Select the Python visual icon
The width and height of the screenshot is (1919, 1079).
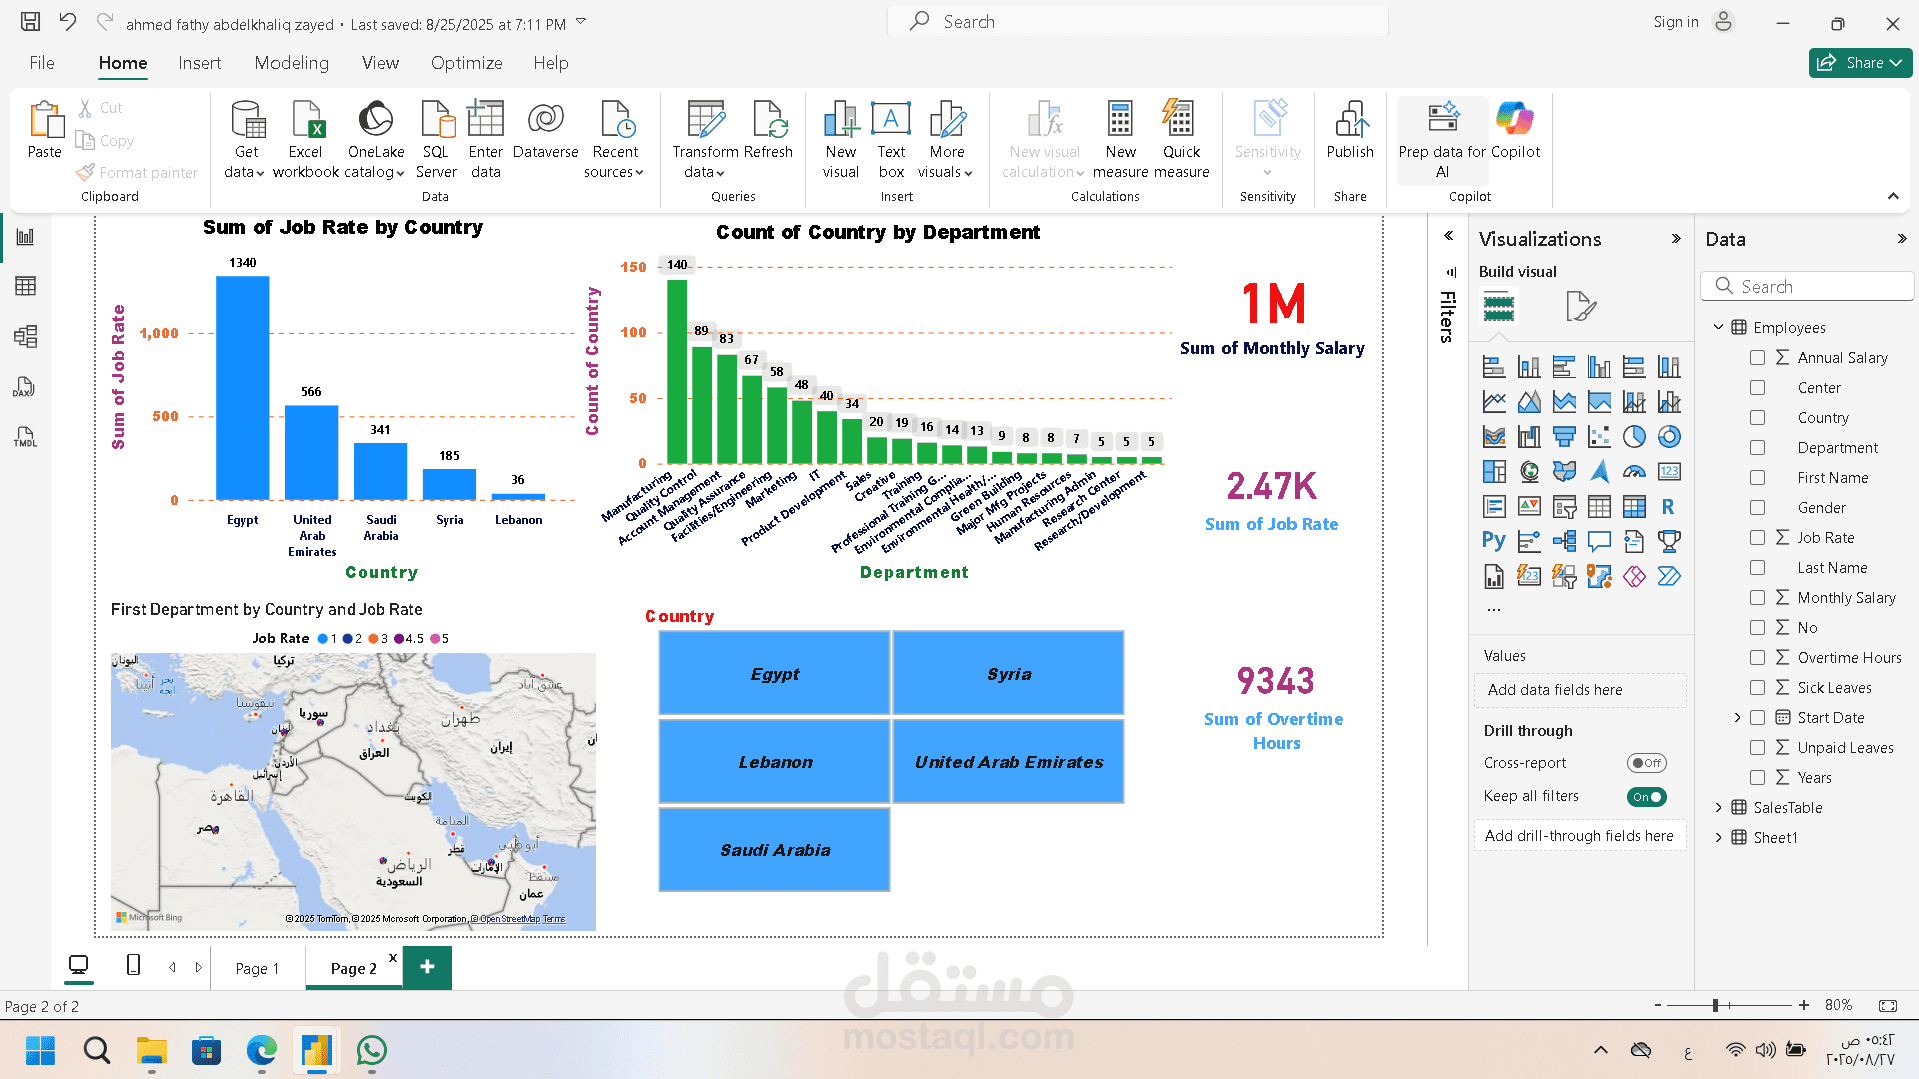point(1494,541)
